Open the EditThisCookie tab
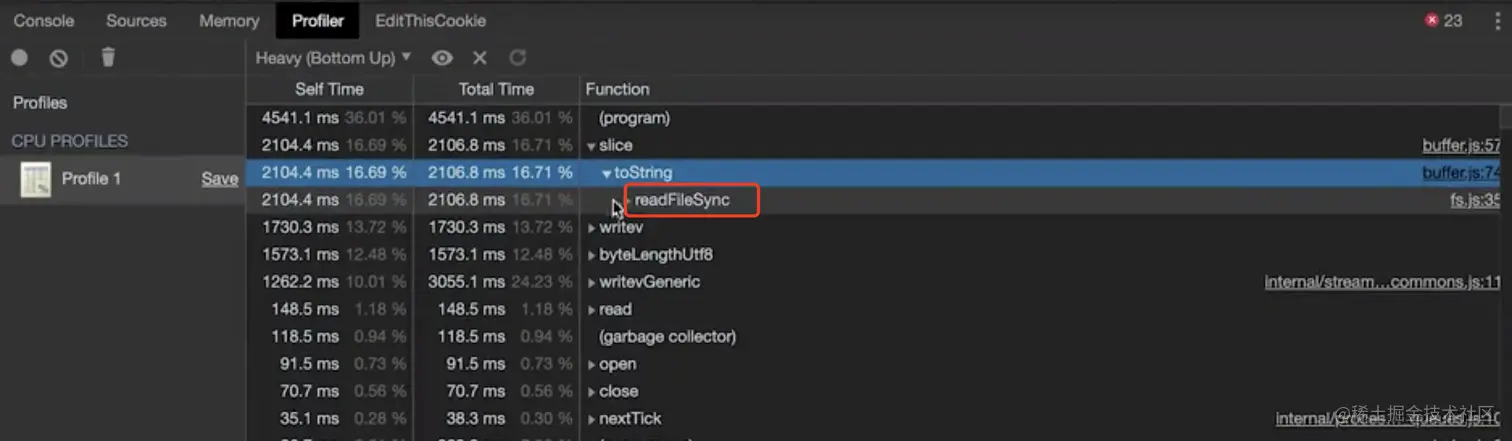This screenshot has height=441, width=1512. point(431,20)
